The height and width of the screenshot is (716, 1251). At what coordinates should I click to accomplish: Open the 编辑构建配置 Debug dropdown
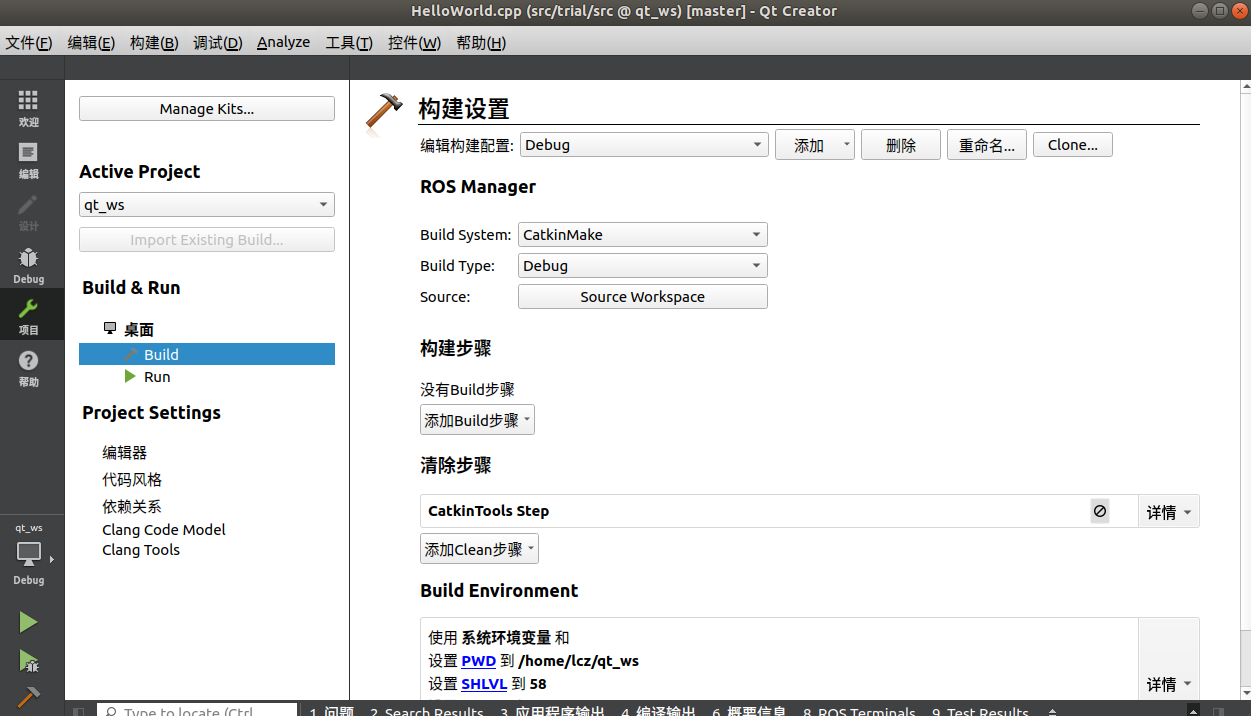[643, 144]
